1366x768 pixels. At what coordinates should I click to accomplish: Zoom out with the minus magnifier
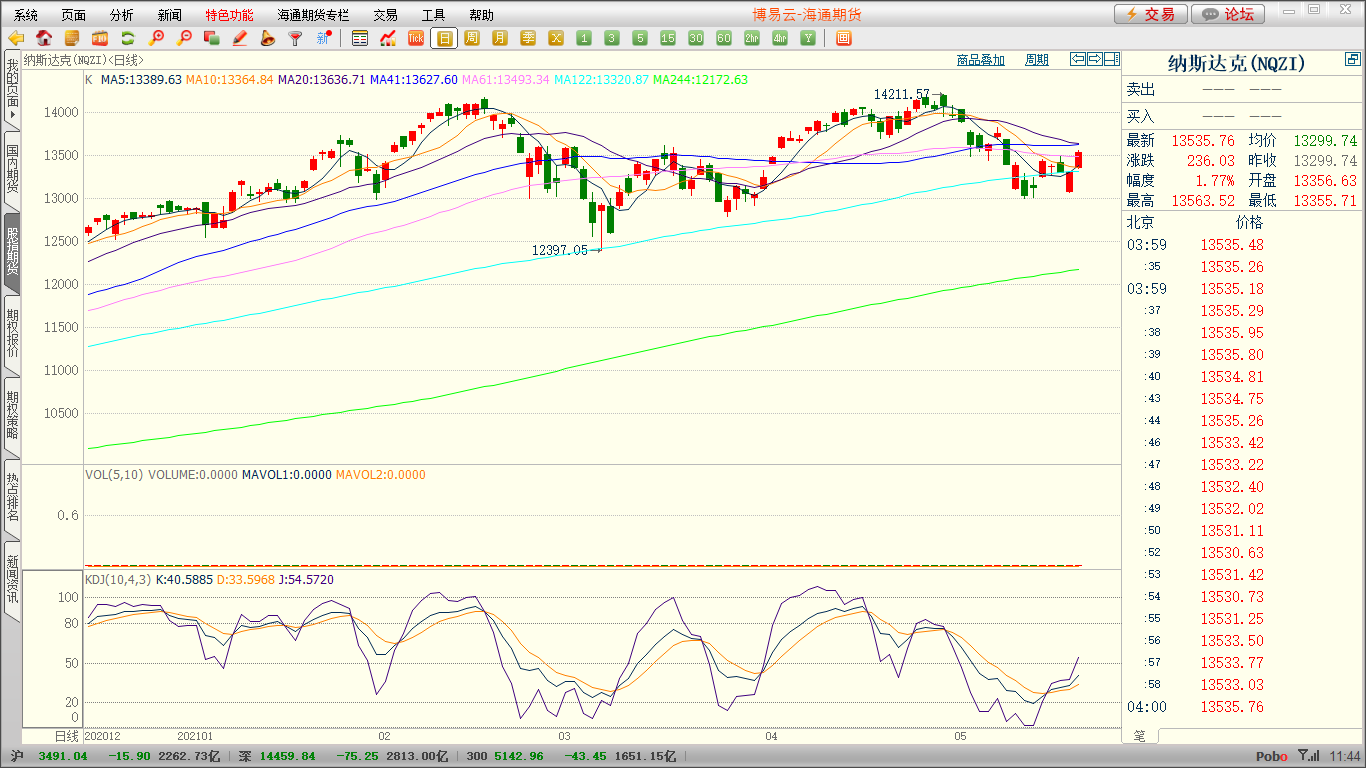(184, 38)
